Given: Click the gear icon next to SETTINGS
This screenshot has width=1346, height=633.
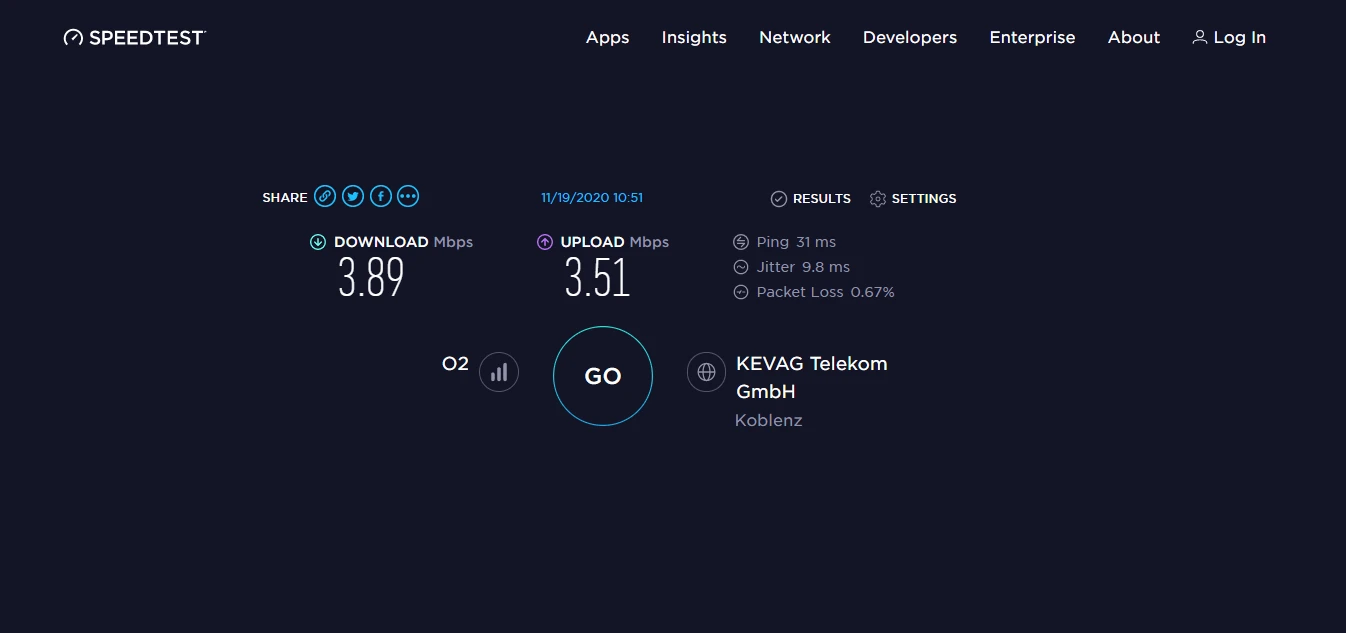Looking at the screenshot, I should click(878, 199).
